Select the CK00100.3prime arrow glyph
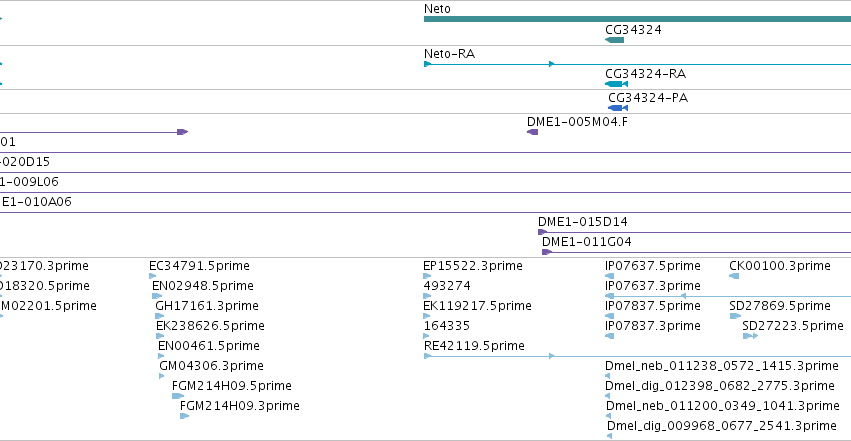Screen dimensions: 851x441 pyautogui.click(x=734, y=276)
